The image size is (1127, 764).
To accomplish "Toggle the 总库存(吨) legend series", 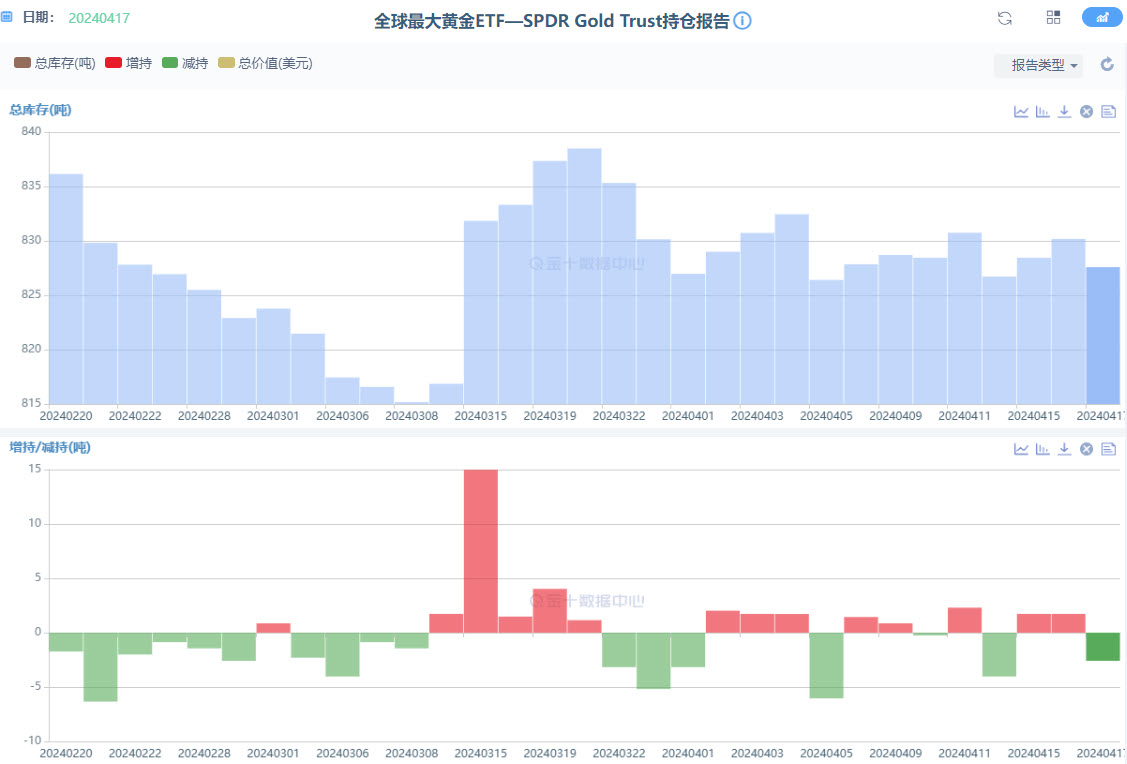I will 55,63.
